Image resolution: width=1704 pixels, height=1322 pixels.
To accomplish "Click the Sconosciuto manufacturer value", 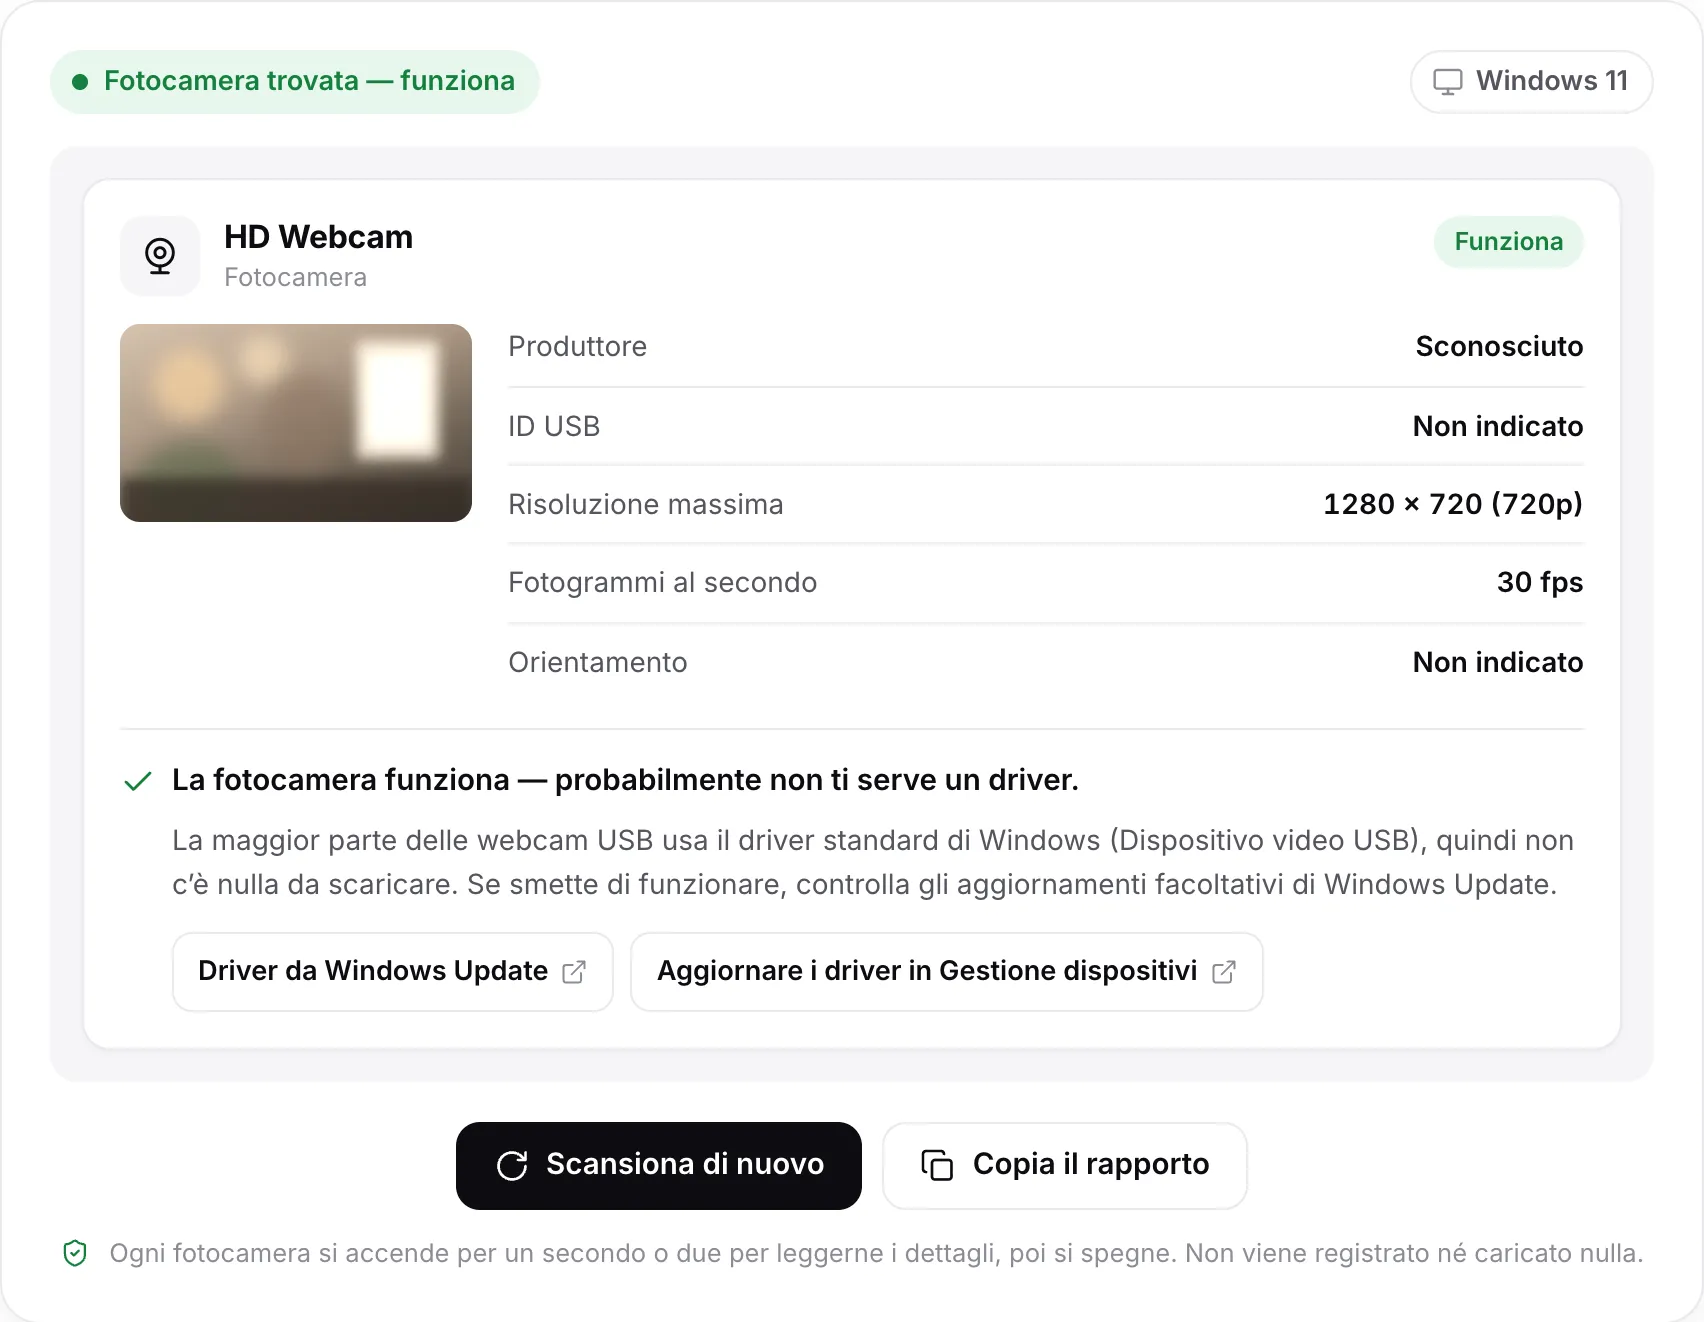I will click(x=1499, y=347).
